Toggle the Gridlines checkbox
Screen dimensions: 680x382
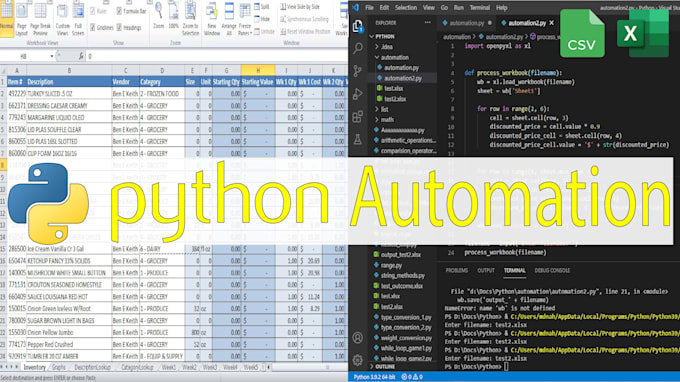click(x=92, y=27)
